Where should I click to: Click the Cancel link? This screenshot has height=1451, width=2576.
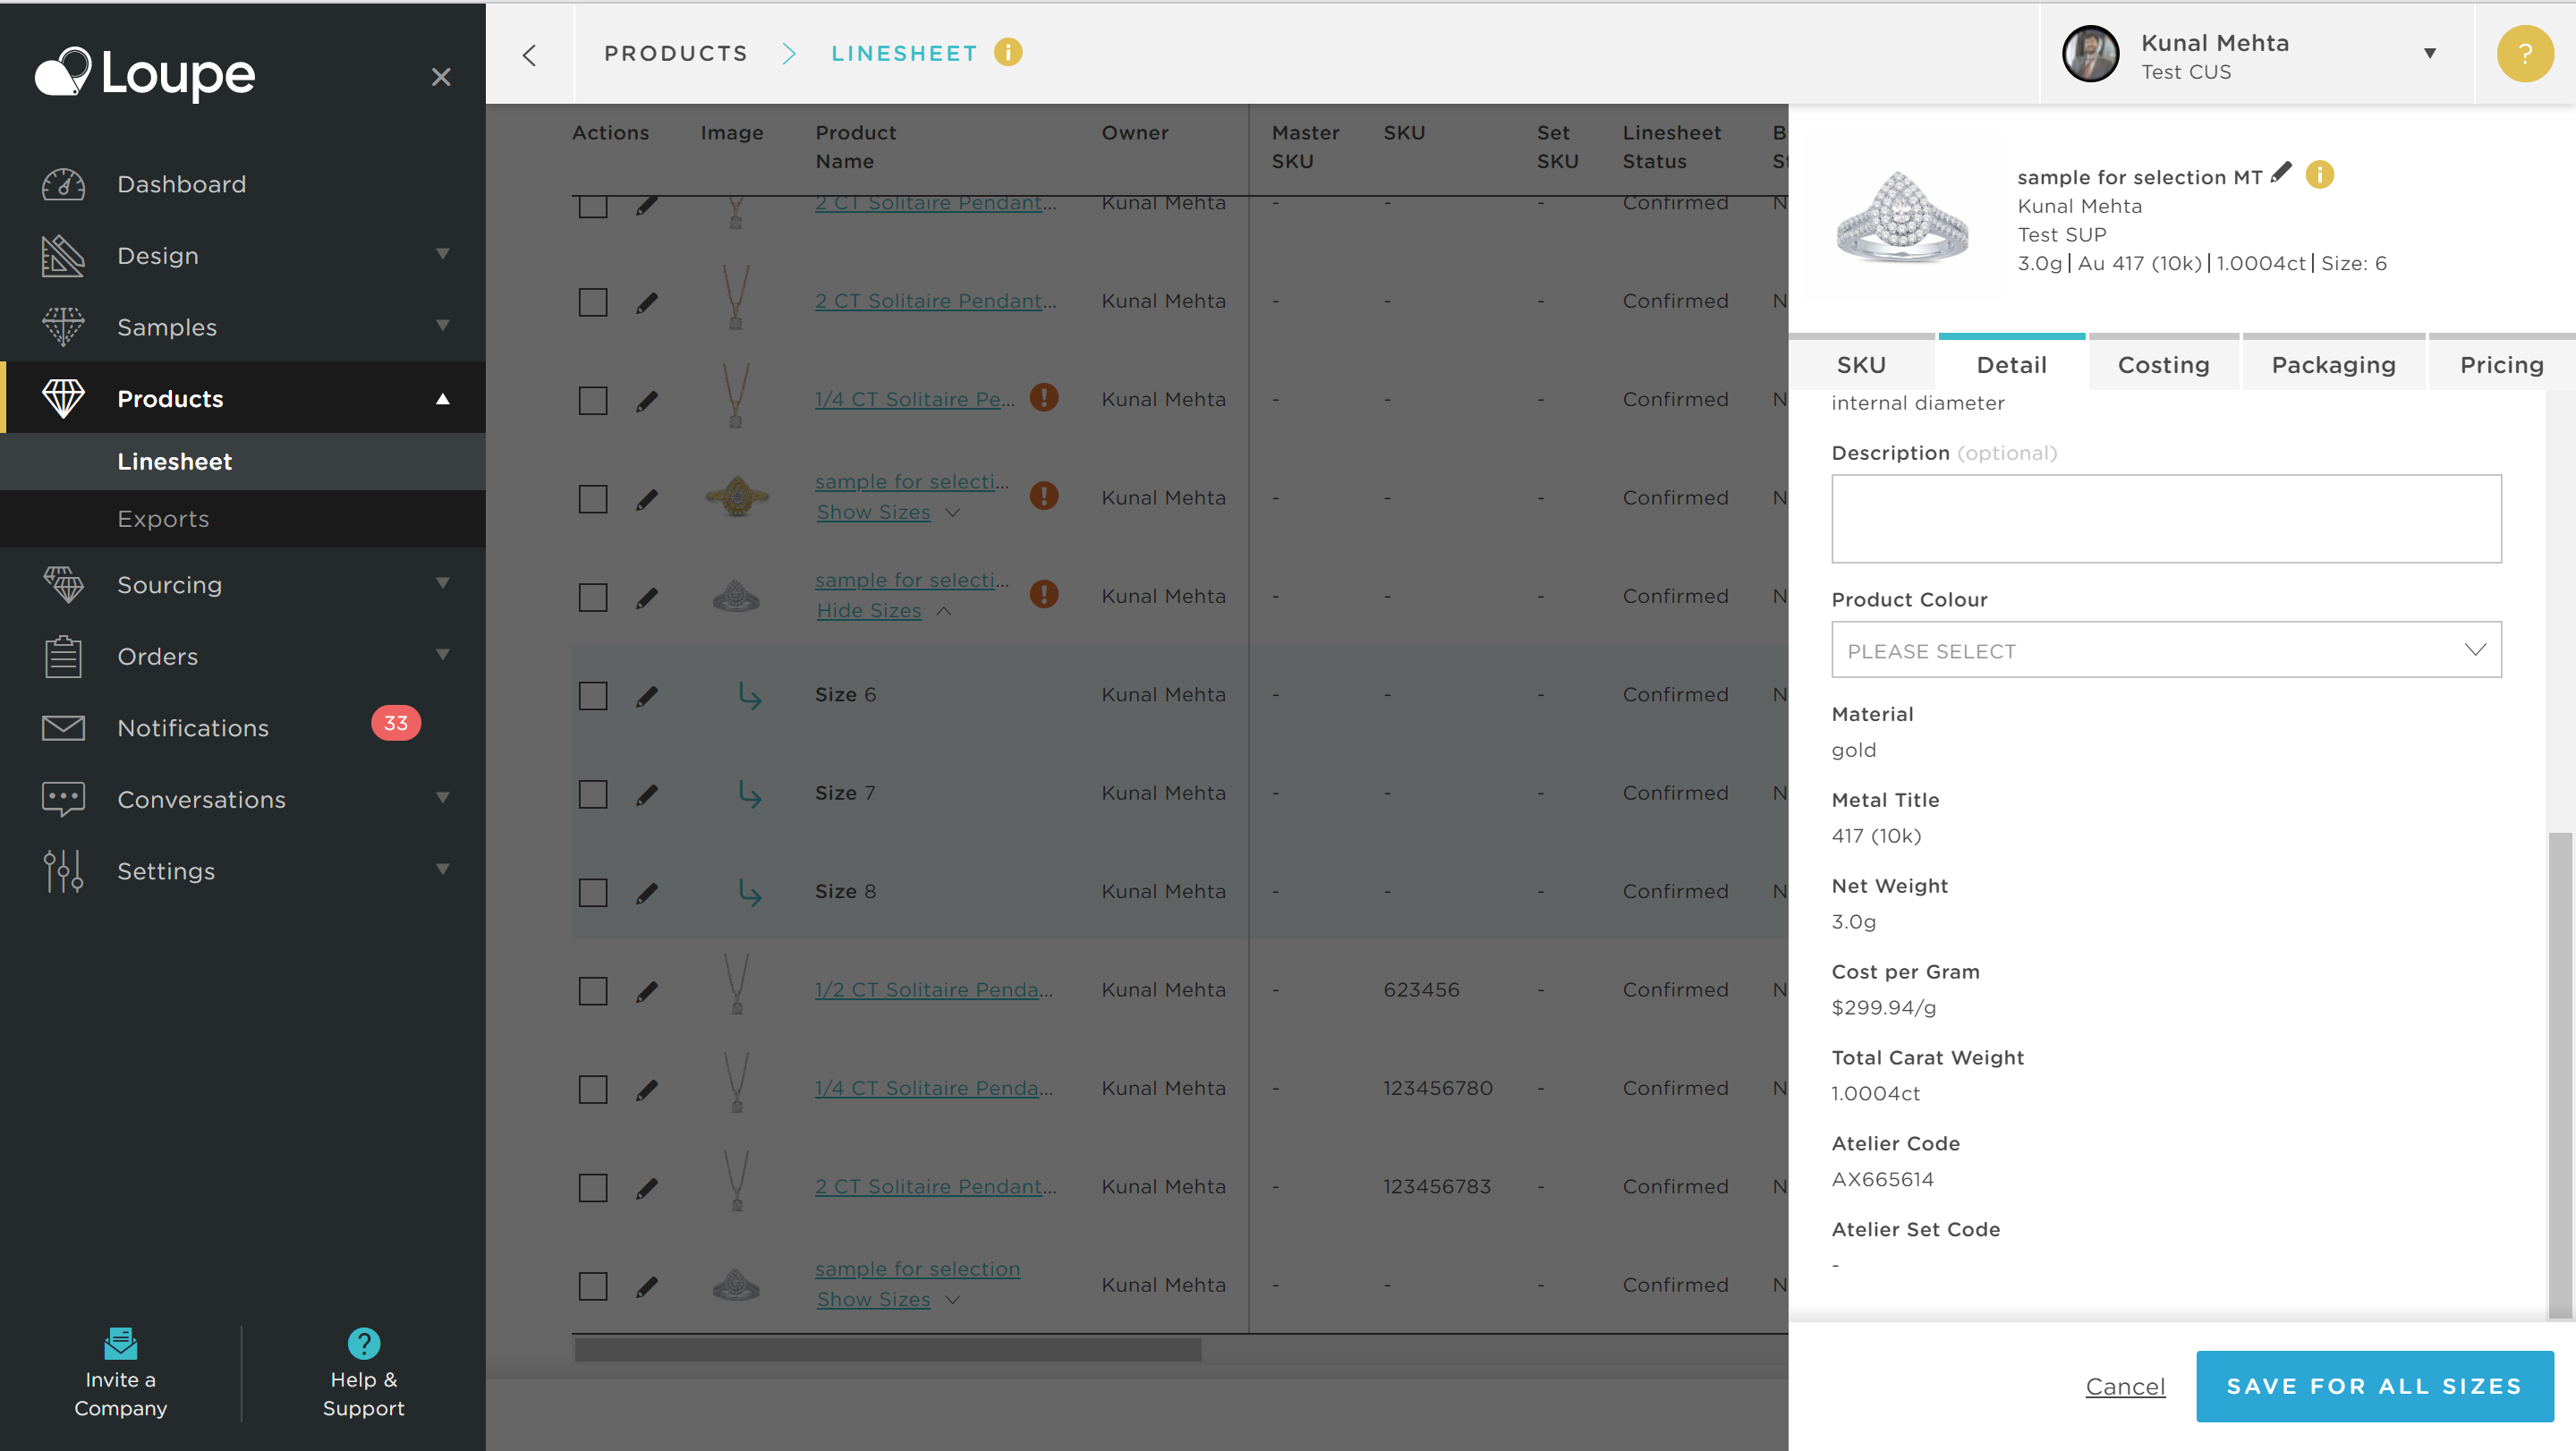click(2125, 1386)
